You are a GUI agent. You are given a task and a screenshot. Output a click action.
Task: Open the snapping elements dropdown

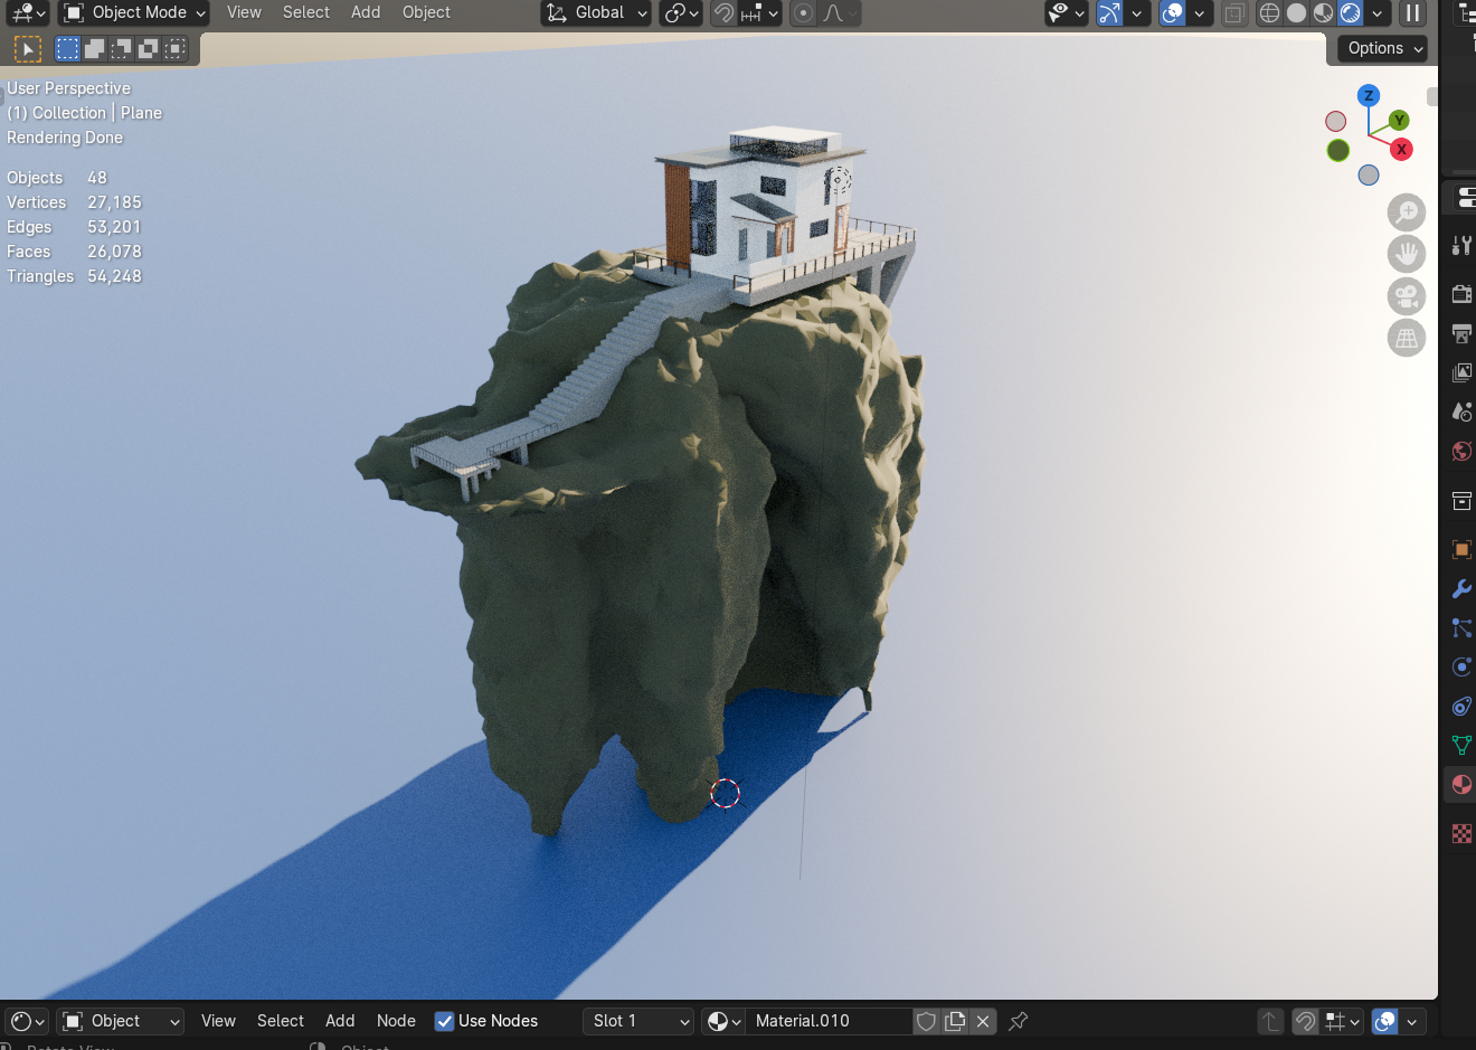click(760, 13)
